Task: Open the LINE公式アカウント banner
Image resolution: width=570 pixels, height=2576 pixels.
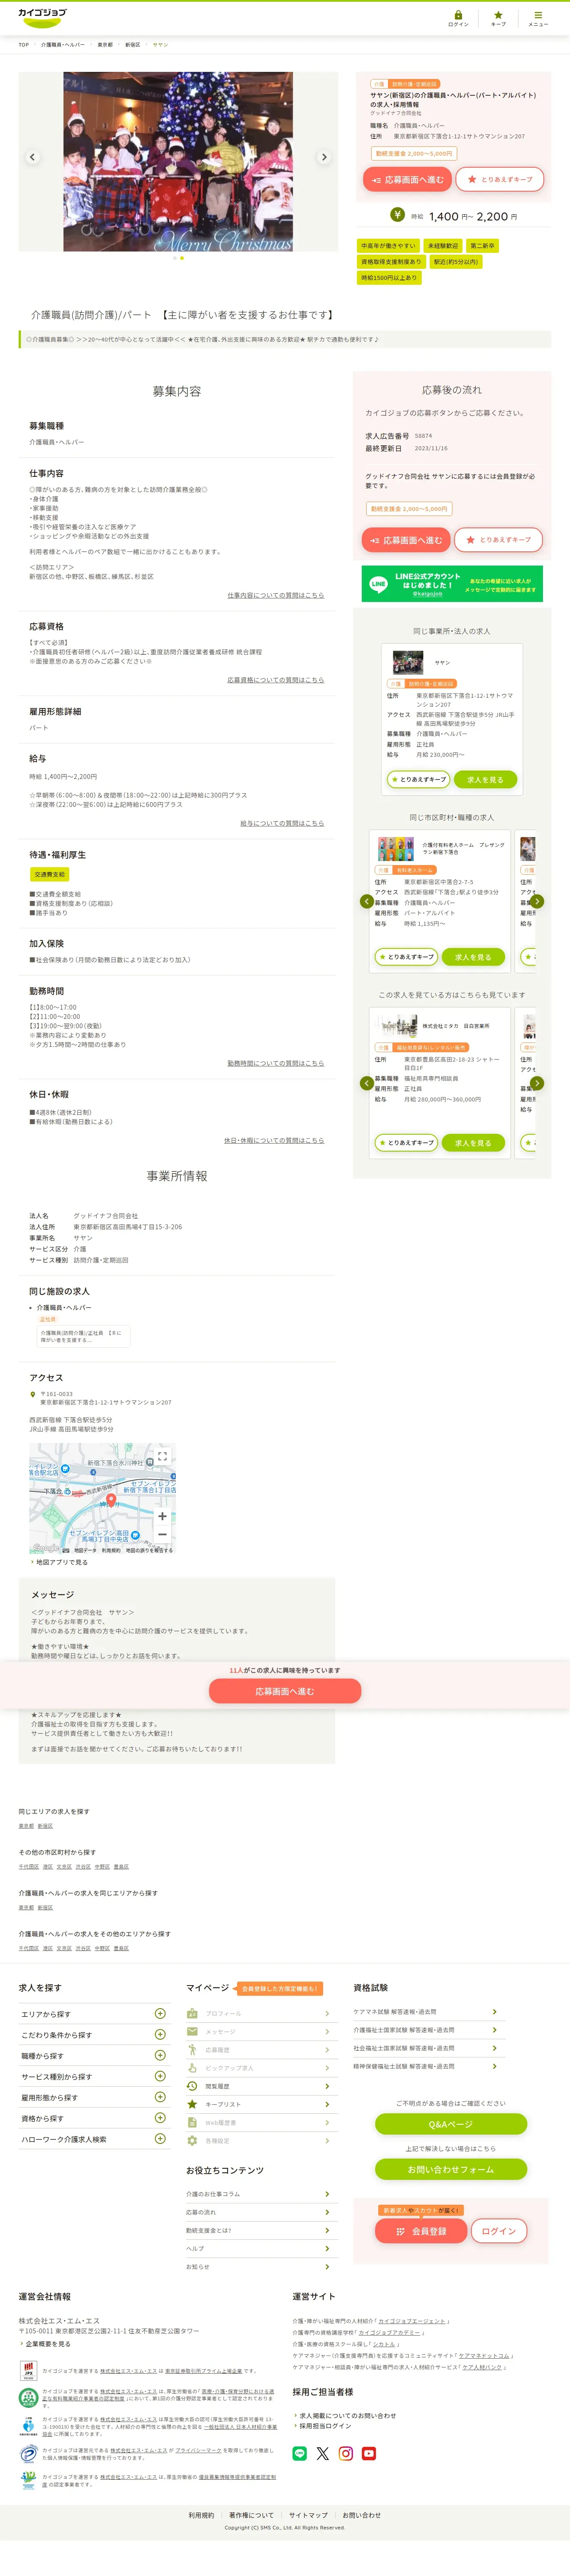Action: coord(452,584)
